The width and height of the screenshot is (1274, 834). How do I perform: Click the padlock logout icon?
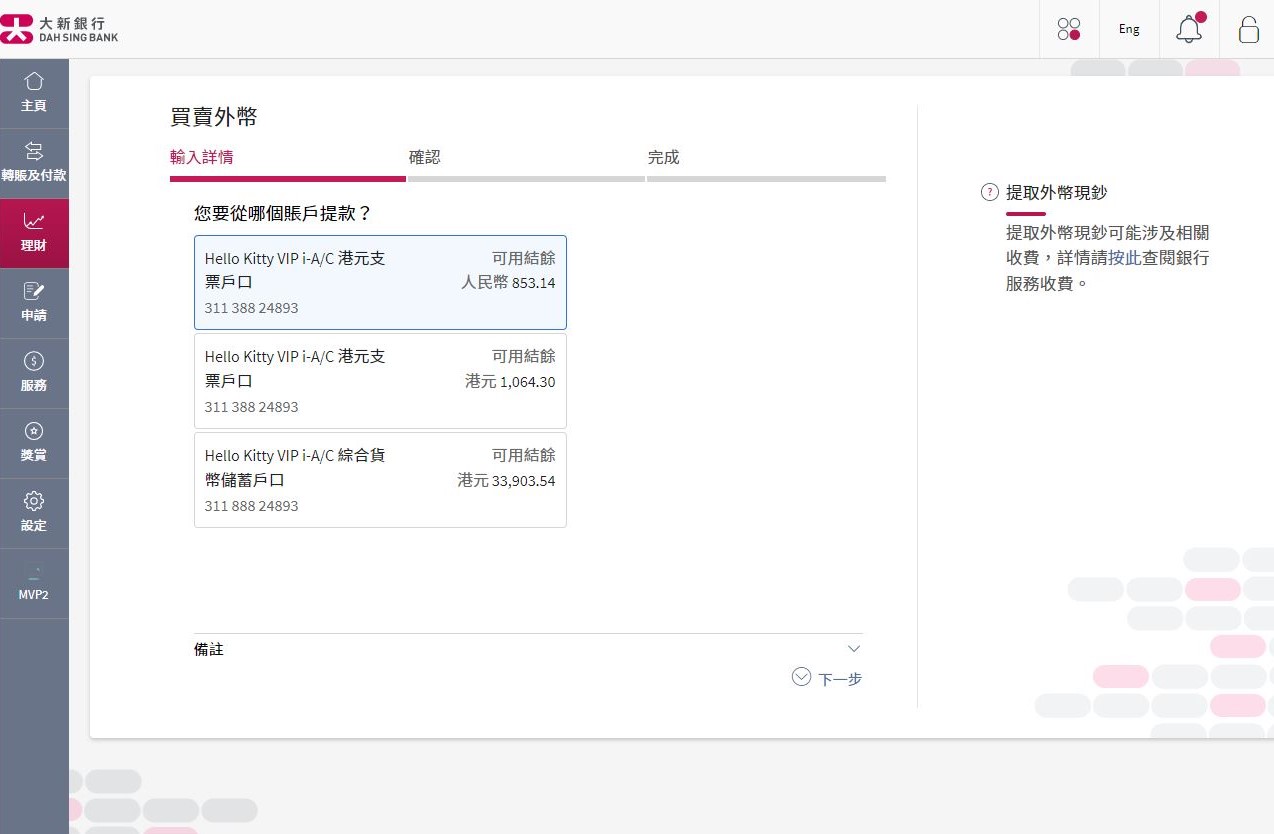point(1248,29)
